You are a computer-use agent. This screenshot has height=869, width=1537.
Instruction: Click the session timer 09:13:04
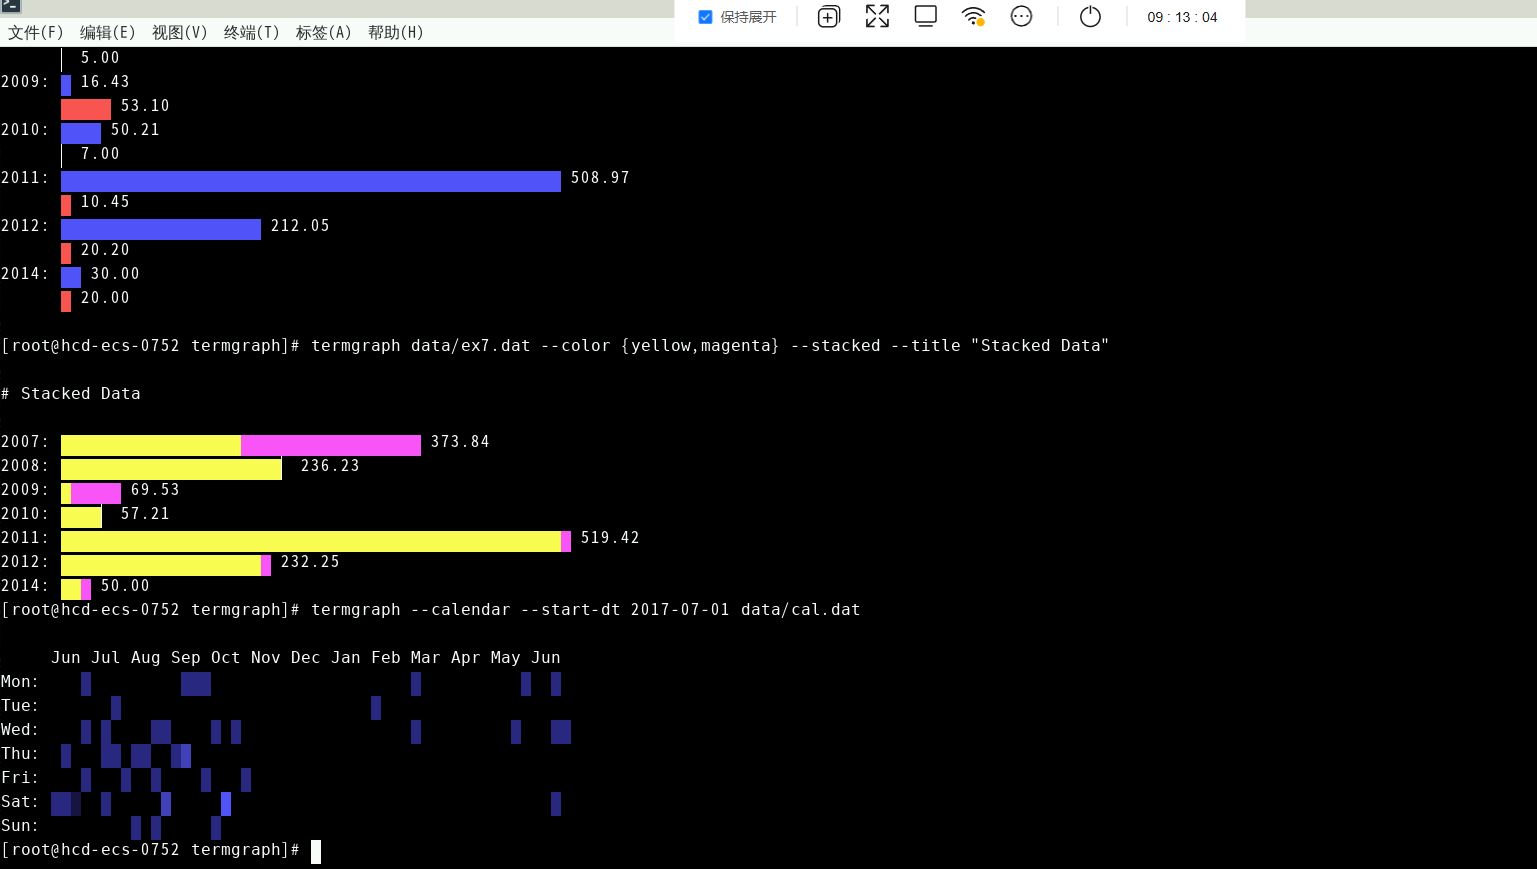1182,17
